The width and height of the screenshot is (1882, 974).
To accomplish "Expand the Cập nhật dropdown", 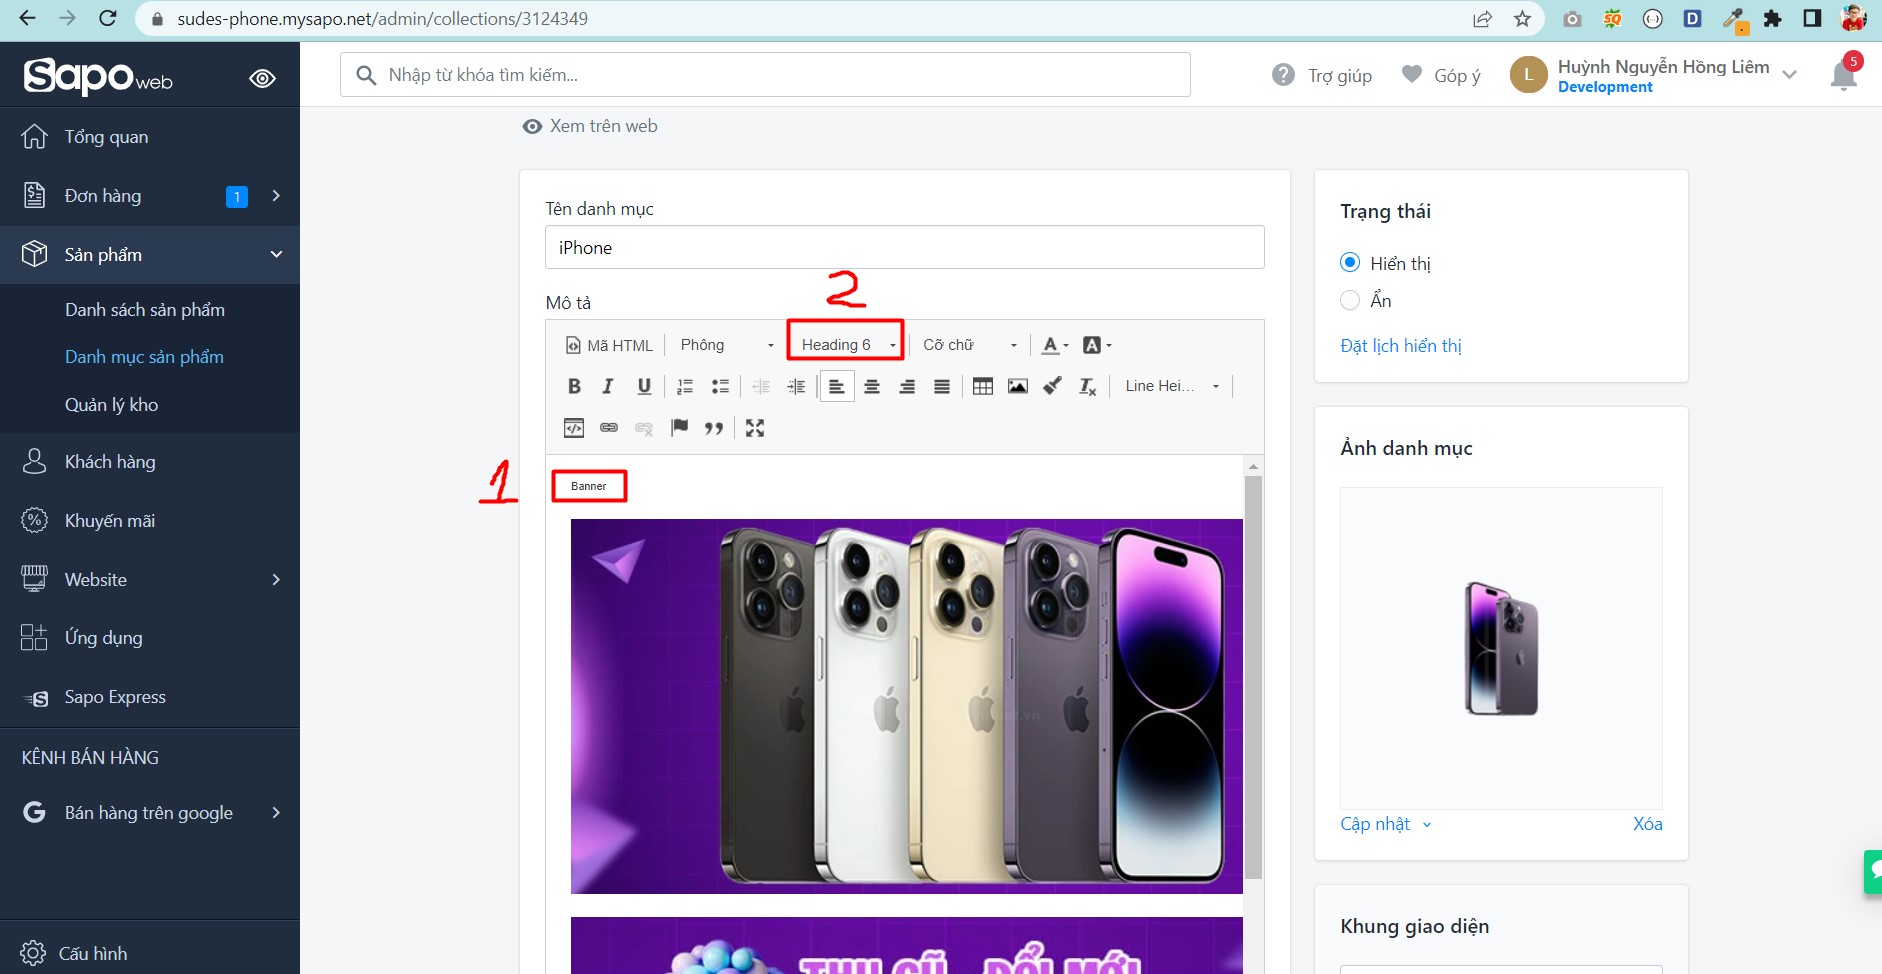I will click(1386, 824).
